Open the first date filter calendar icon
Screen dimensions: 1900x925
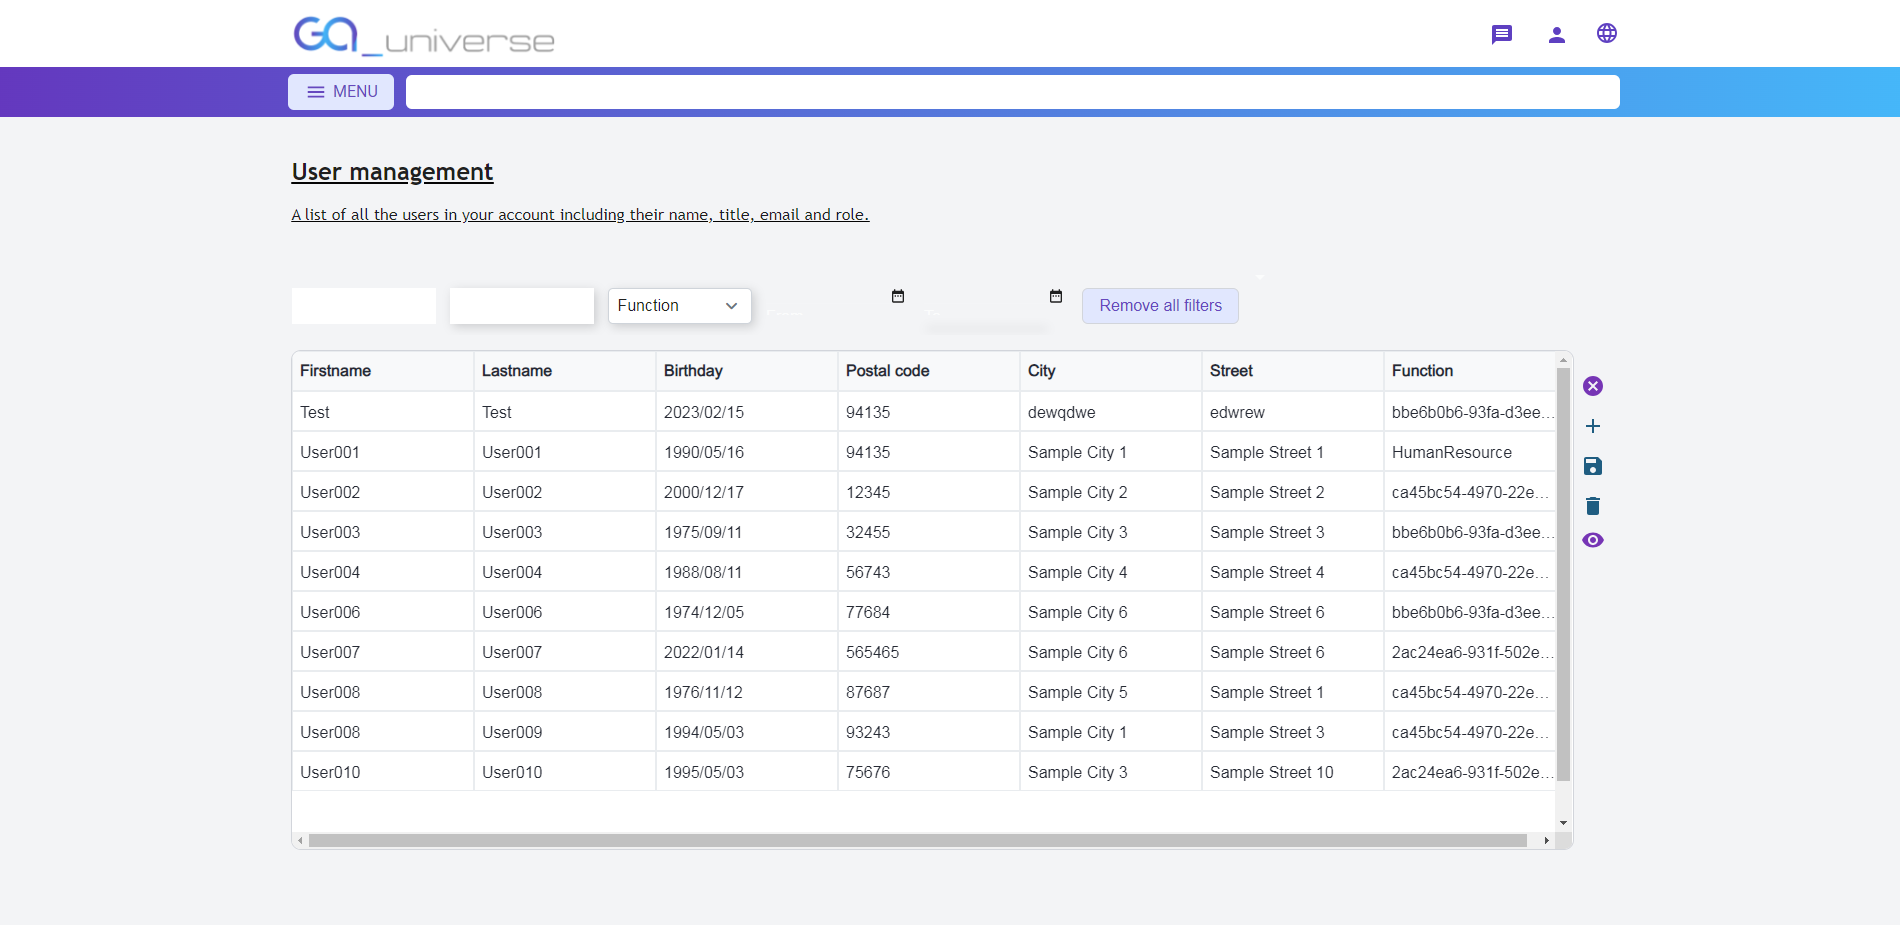898,296
